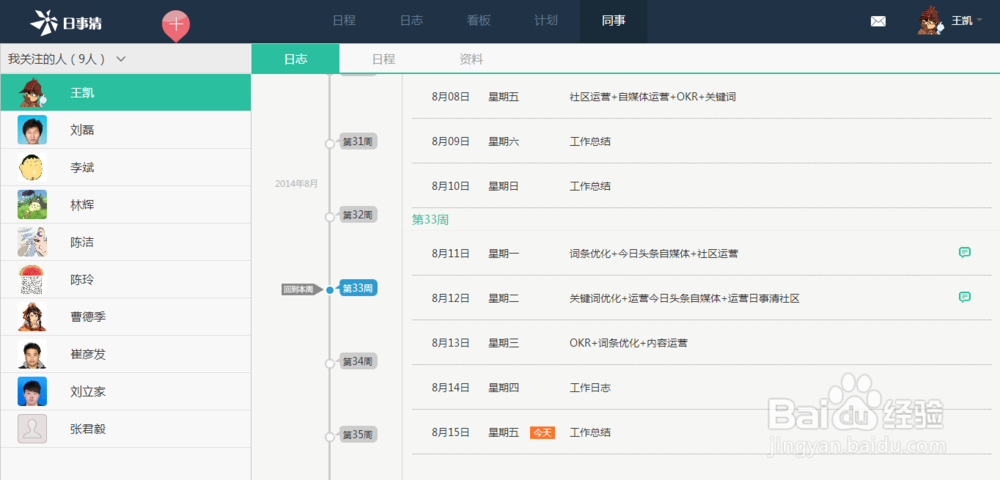The image size is (1000, 480).
Task: Open 8月13日 log OKR+词条优化+内容运营
Action: pyautogui.click(x=628, y=343)
